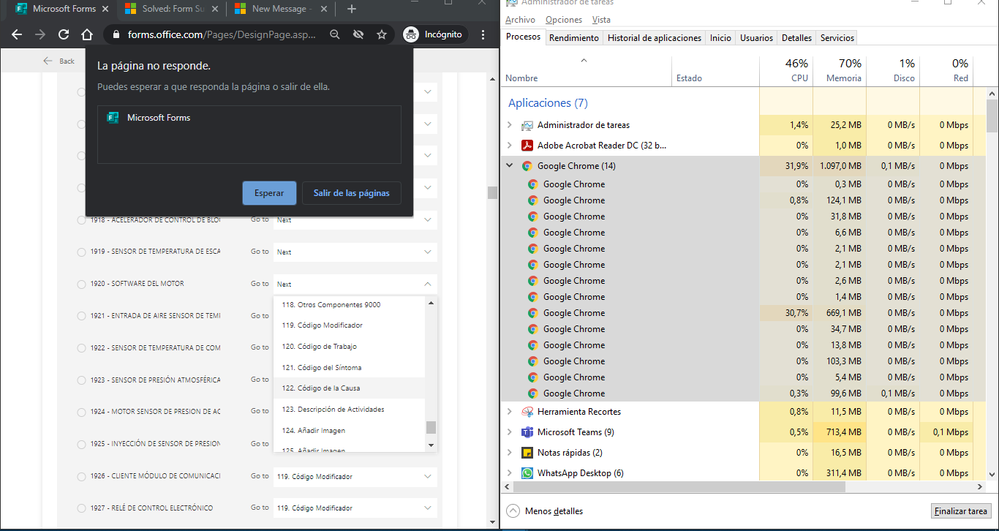Click the dropdown list's scrollbar thumb
This screenshot has width=999, height=531.
coord(431,427)
